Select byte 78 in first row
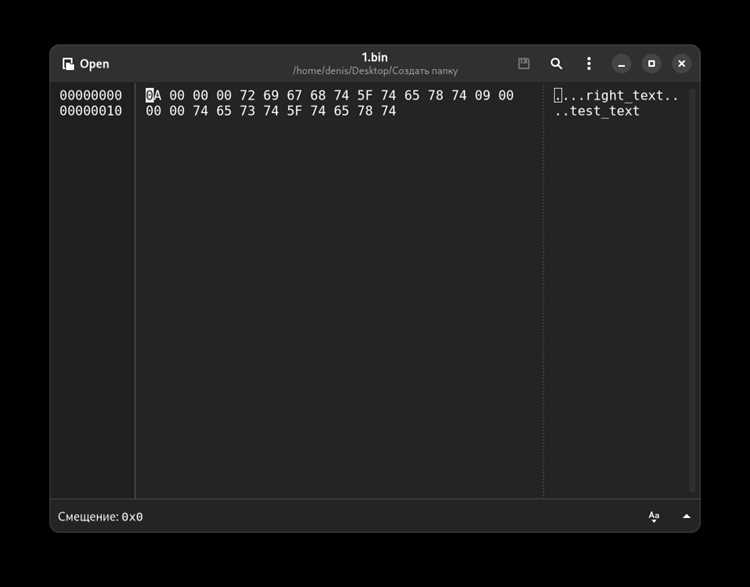 [x=435, y=96]
